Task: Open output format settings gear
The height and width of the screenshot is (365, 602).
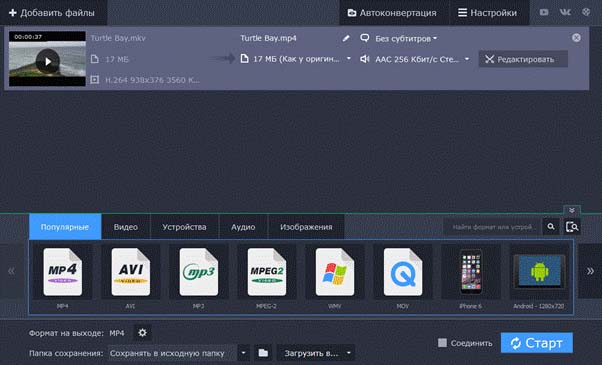Action: point(142,333)
